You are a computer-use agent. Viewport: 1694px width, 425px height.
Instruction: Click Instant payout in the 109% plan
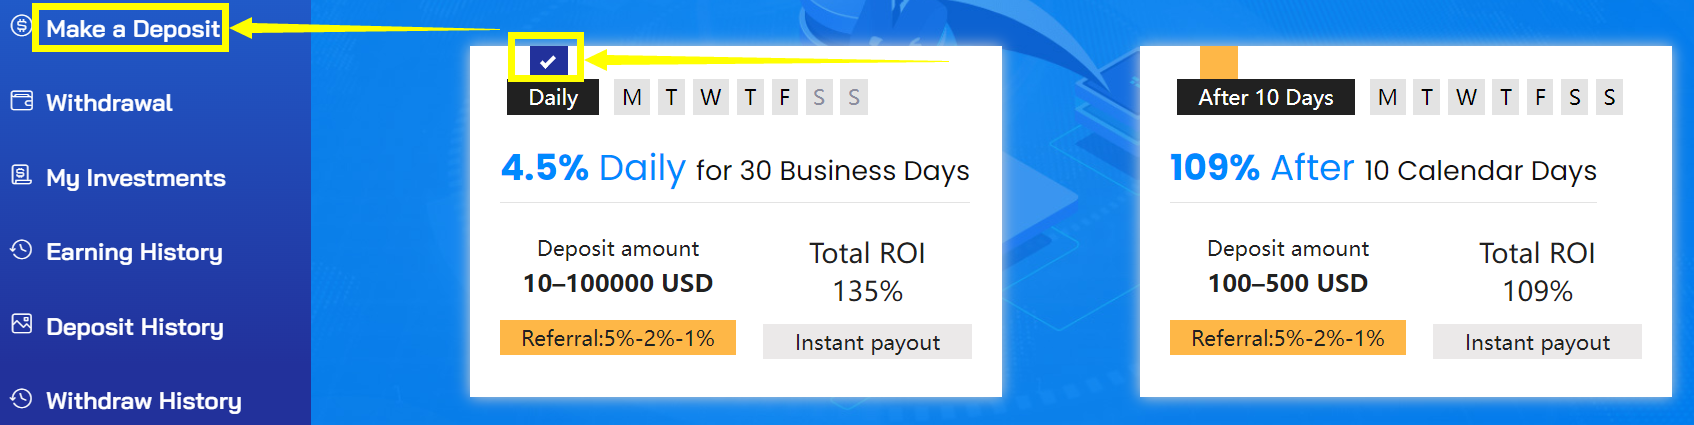[x=1537, y=342]
